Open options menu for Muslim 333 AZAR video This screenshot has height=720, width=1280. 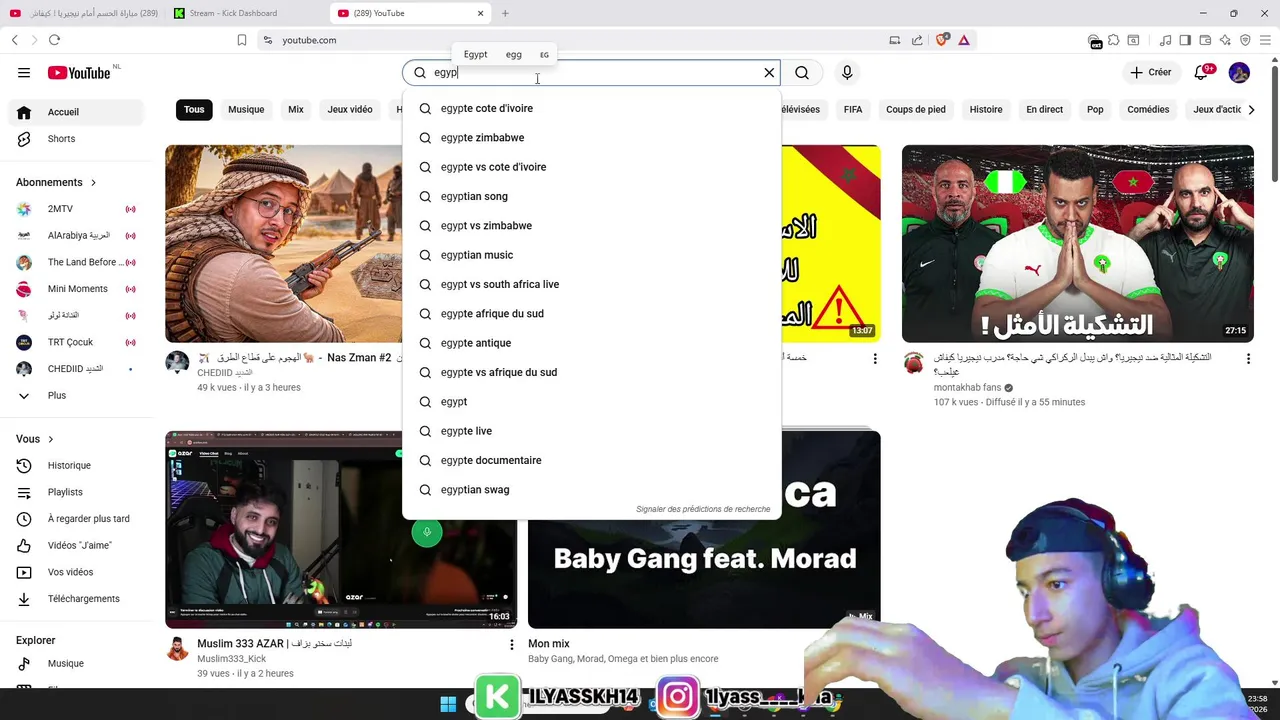click(512, 645)
